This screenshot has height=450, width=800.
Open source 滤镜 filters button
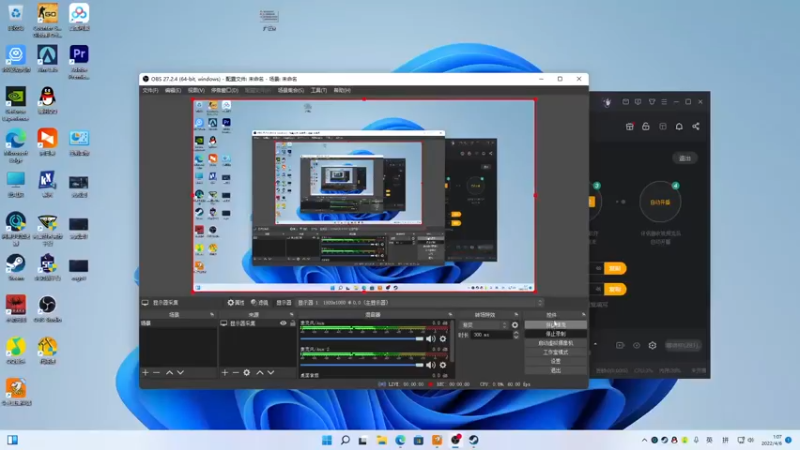click(260, 303)
